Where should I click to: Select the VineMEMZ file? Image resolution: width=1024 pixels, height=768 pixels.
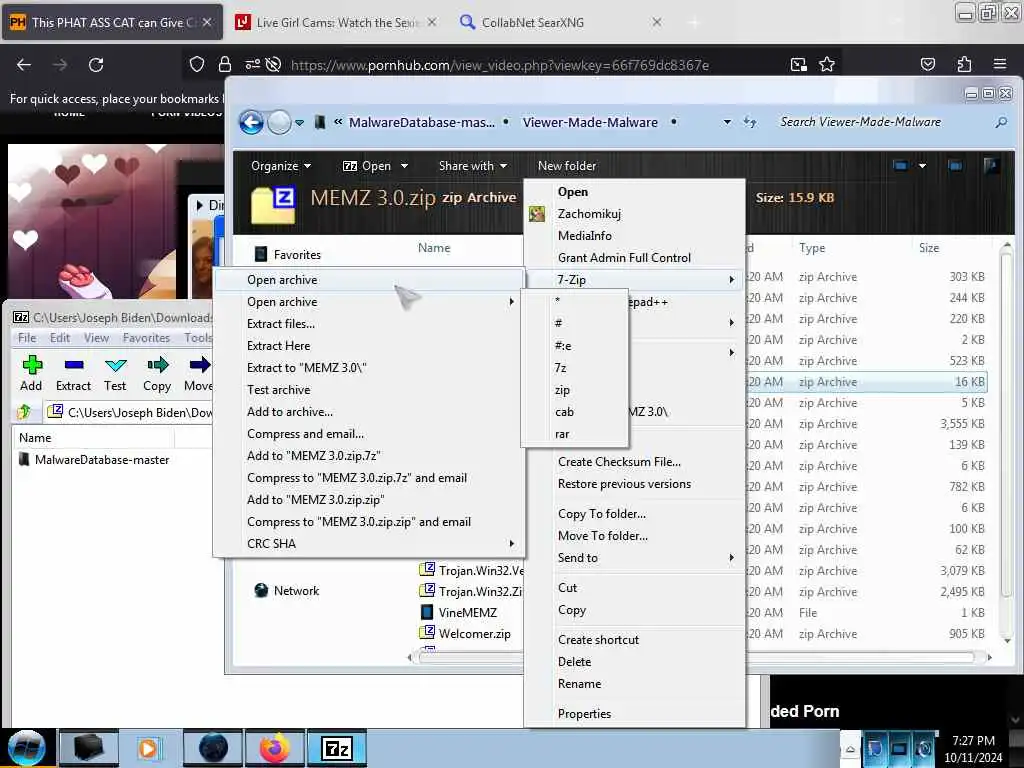468,613
